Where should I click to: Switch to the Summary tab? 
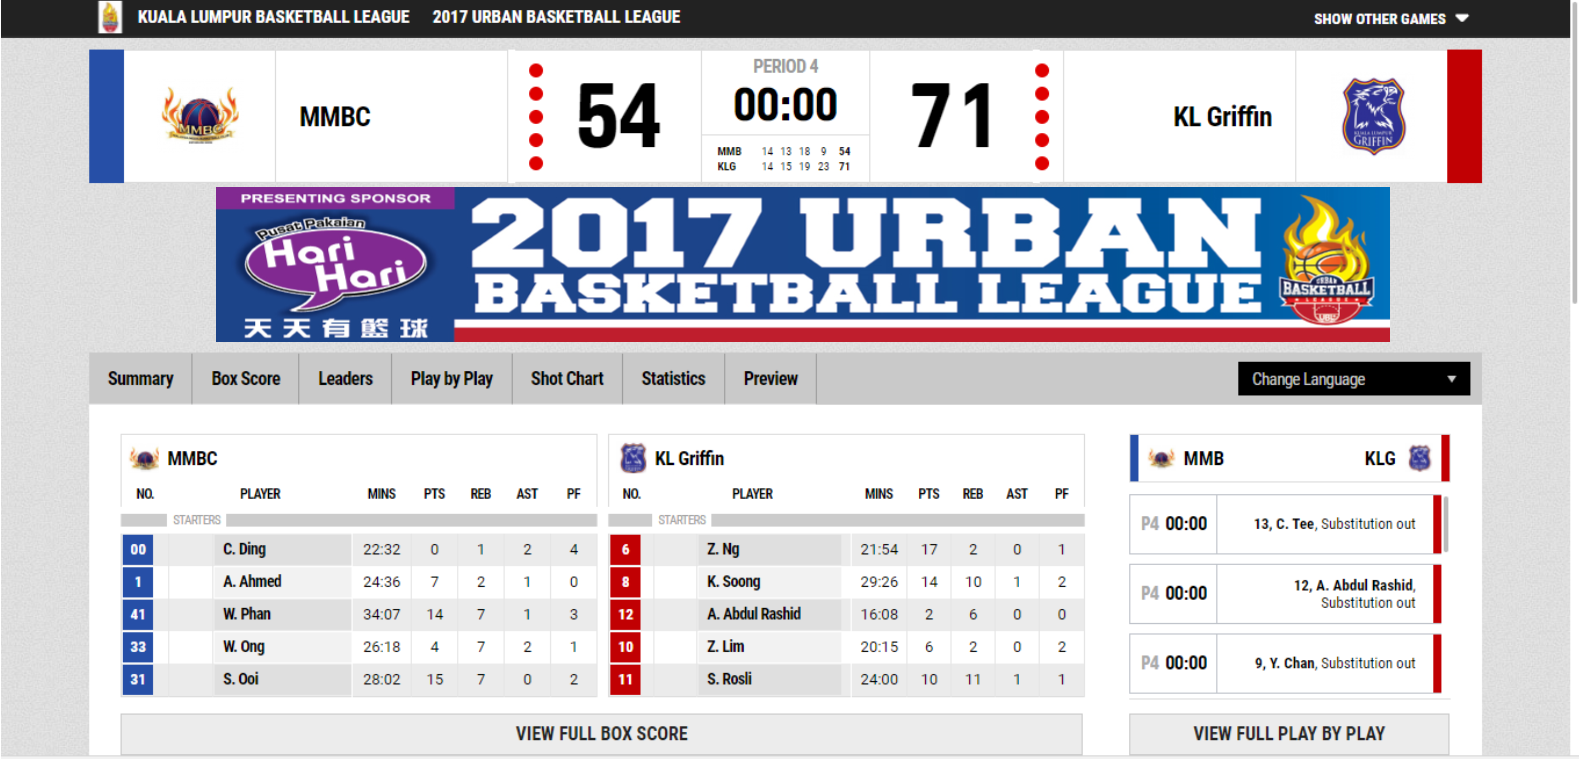[x=140, y=379]
